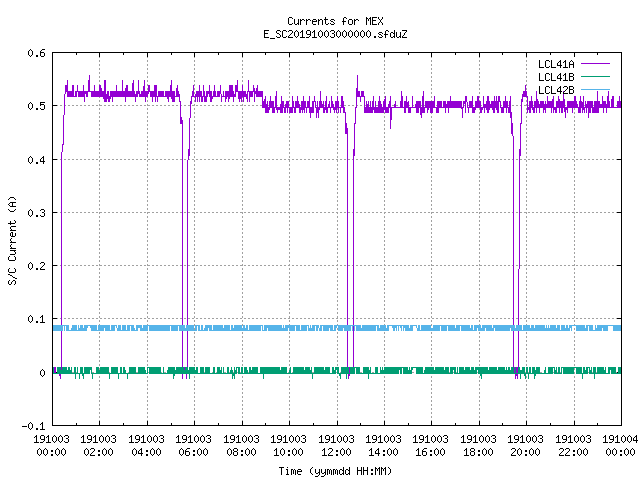Click the LCL41B legend label
Screen dimensions: 640x480
(556, 77)
